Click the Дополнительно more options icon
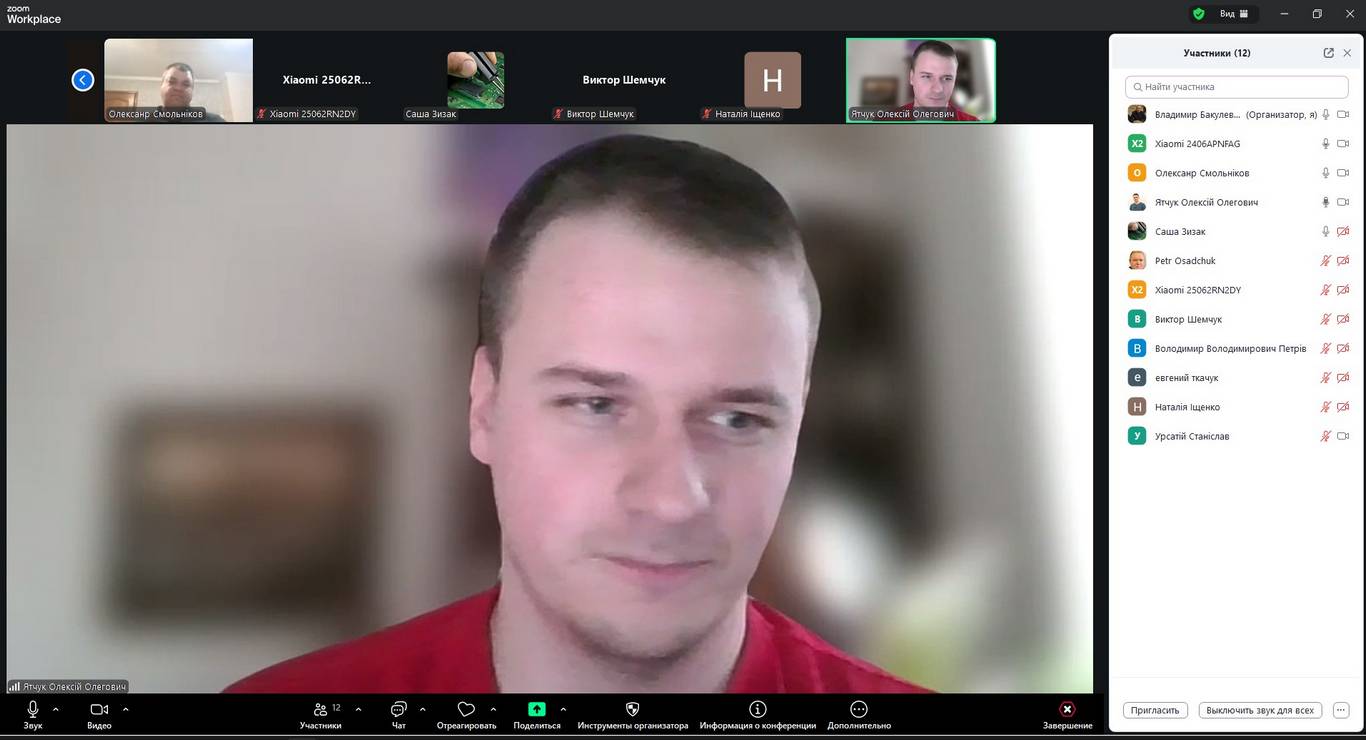 tap(858, 709)
